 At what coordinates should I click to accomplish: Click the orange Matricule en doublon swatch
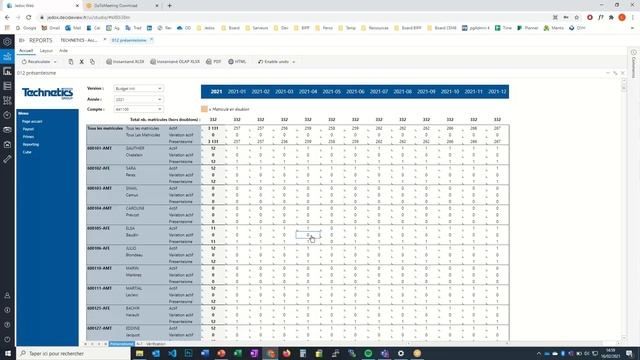(204, 109)
